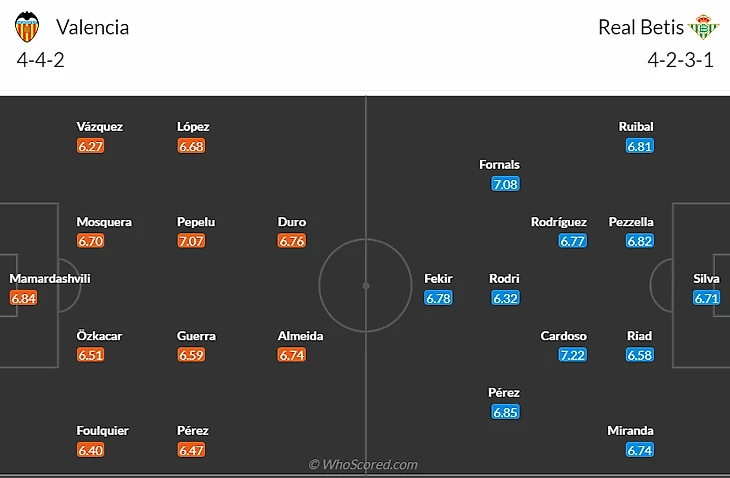Select Ruibal's 6.81 rating badge

click(640, 146)
